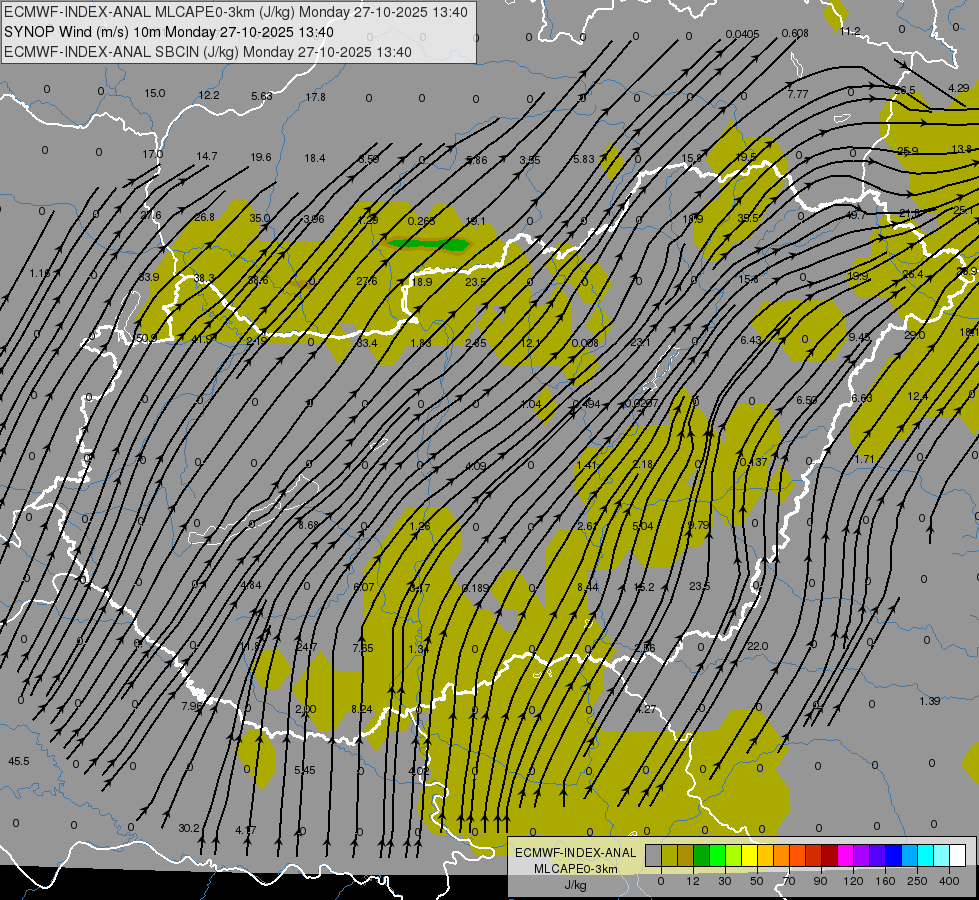Click the scale tick label '160'
The height and width of the screenshot is (900, 979).
885,881
